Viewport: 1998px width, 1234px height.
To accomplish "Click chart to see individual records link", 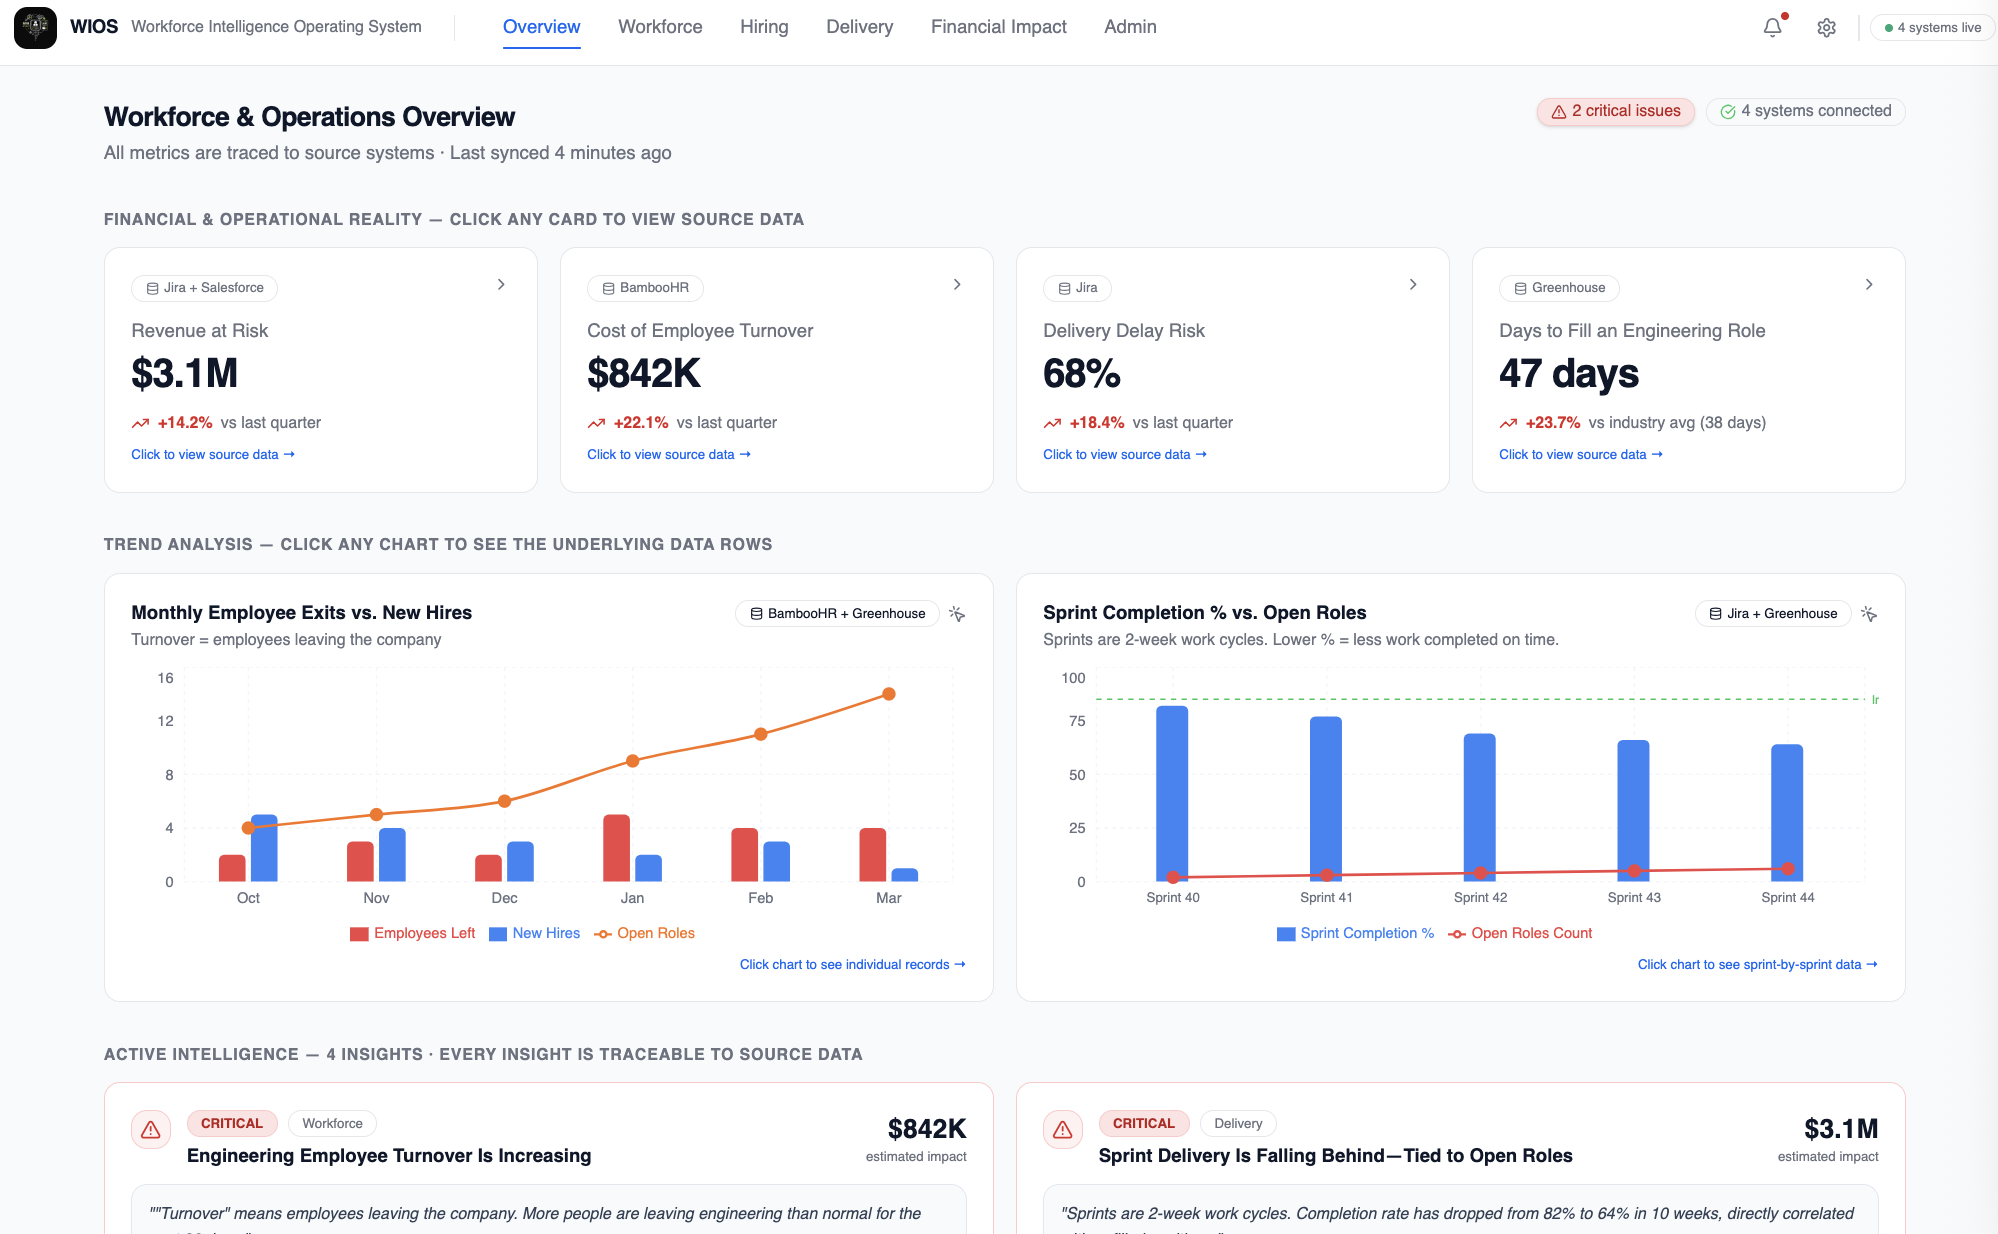I will coord(853,965).
